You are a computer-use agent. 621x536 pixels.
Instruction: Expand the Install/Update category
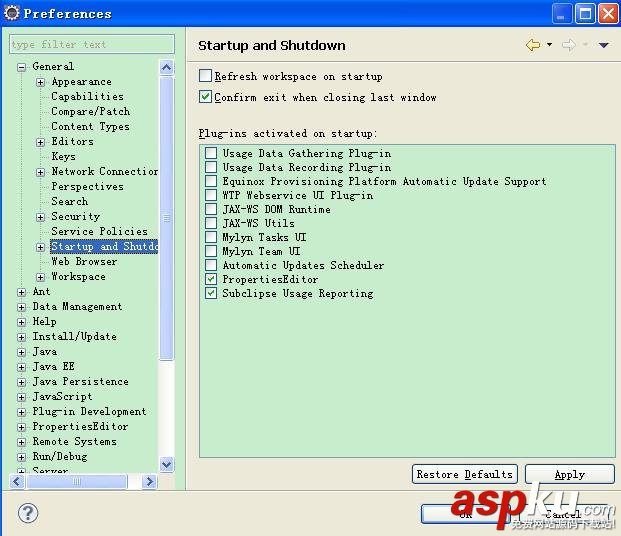click(22, 337)
